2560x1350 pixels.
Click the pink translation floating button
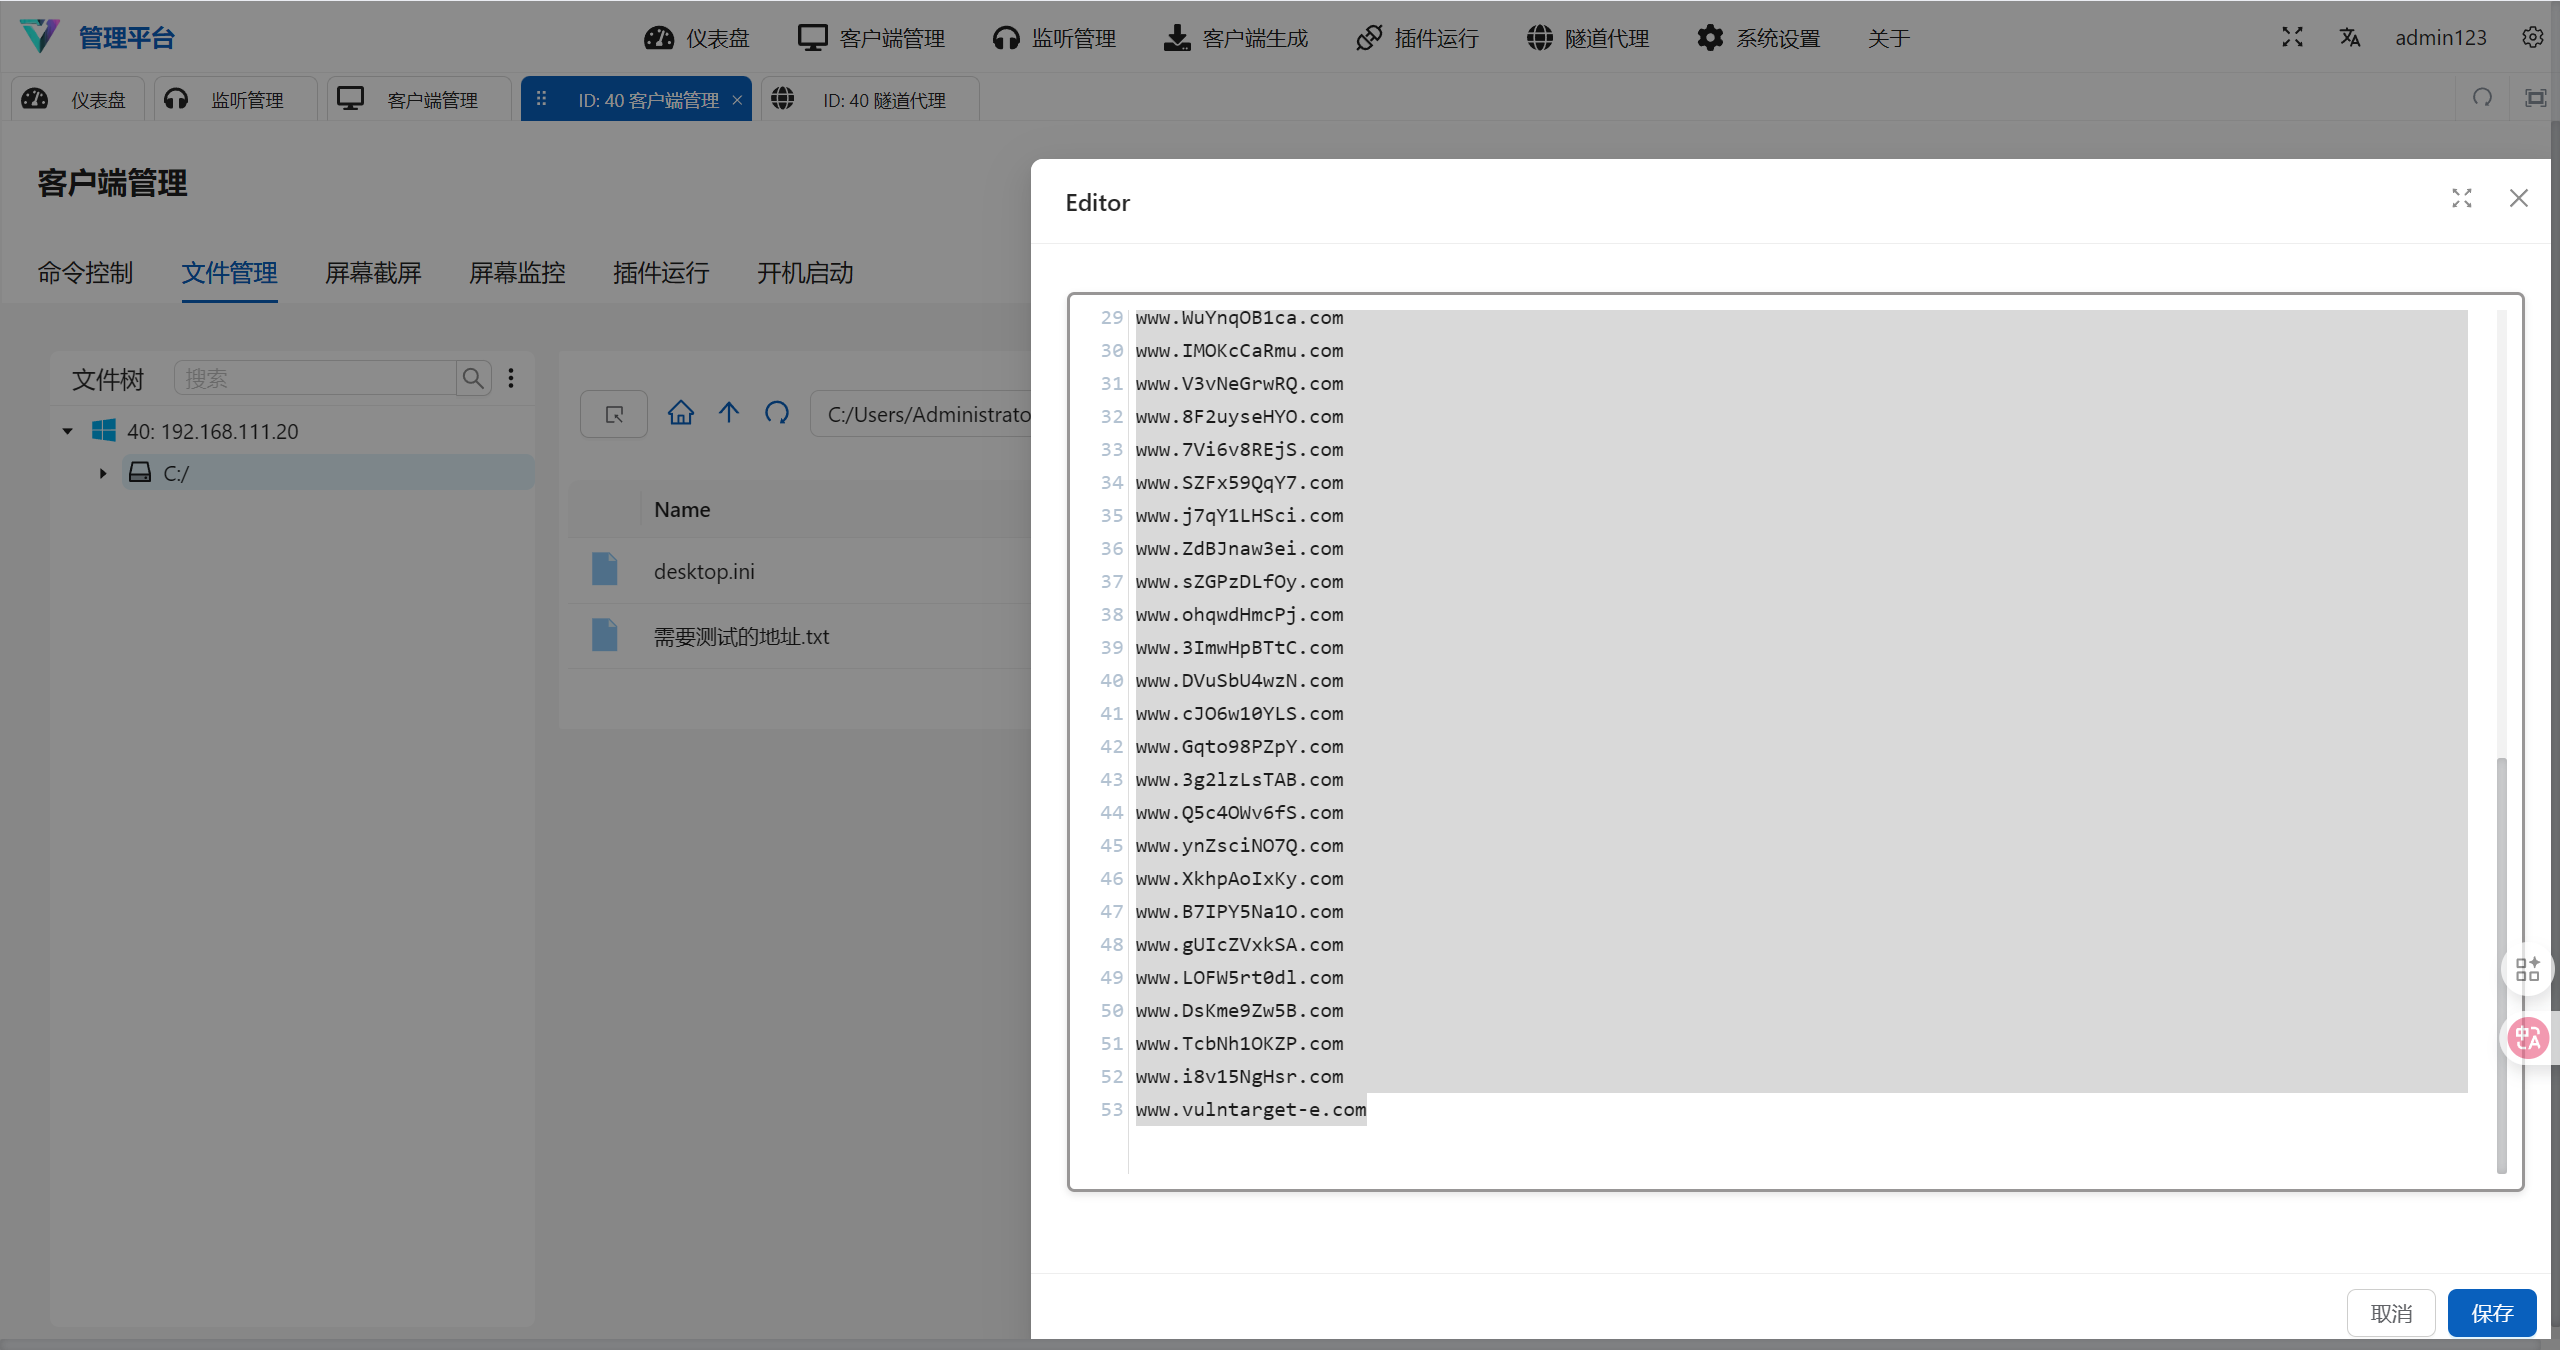coord(2527,1038)
